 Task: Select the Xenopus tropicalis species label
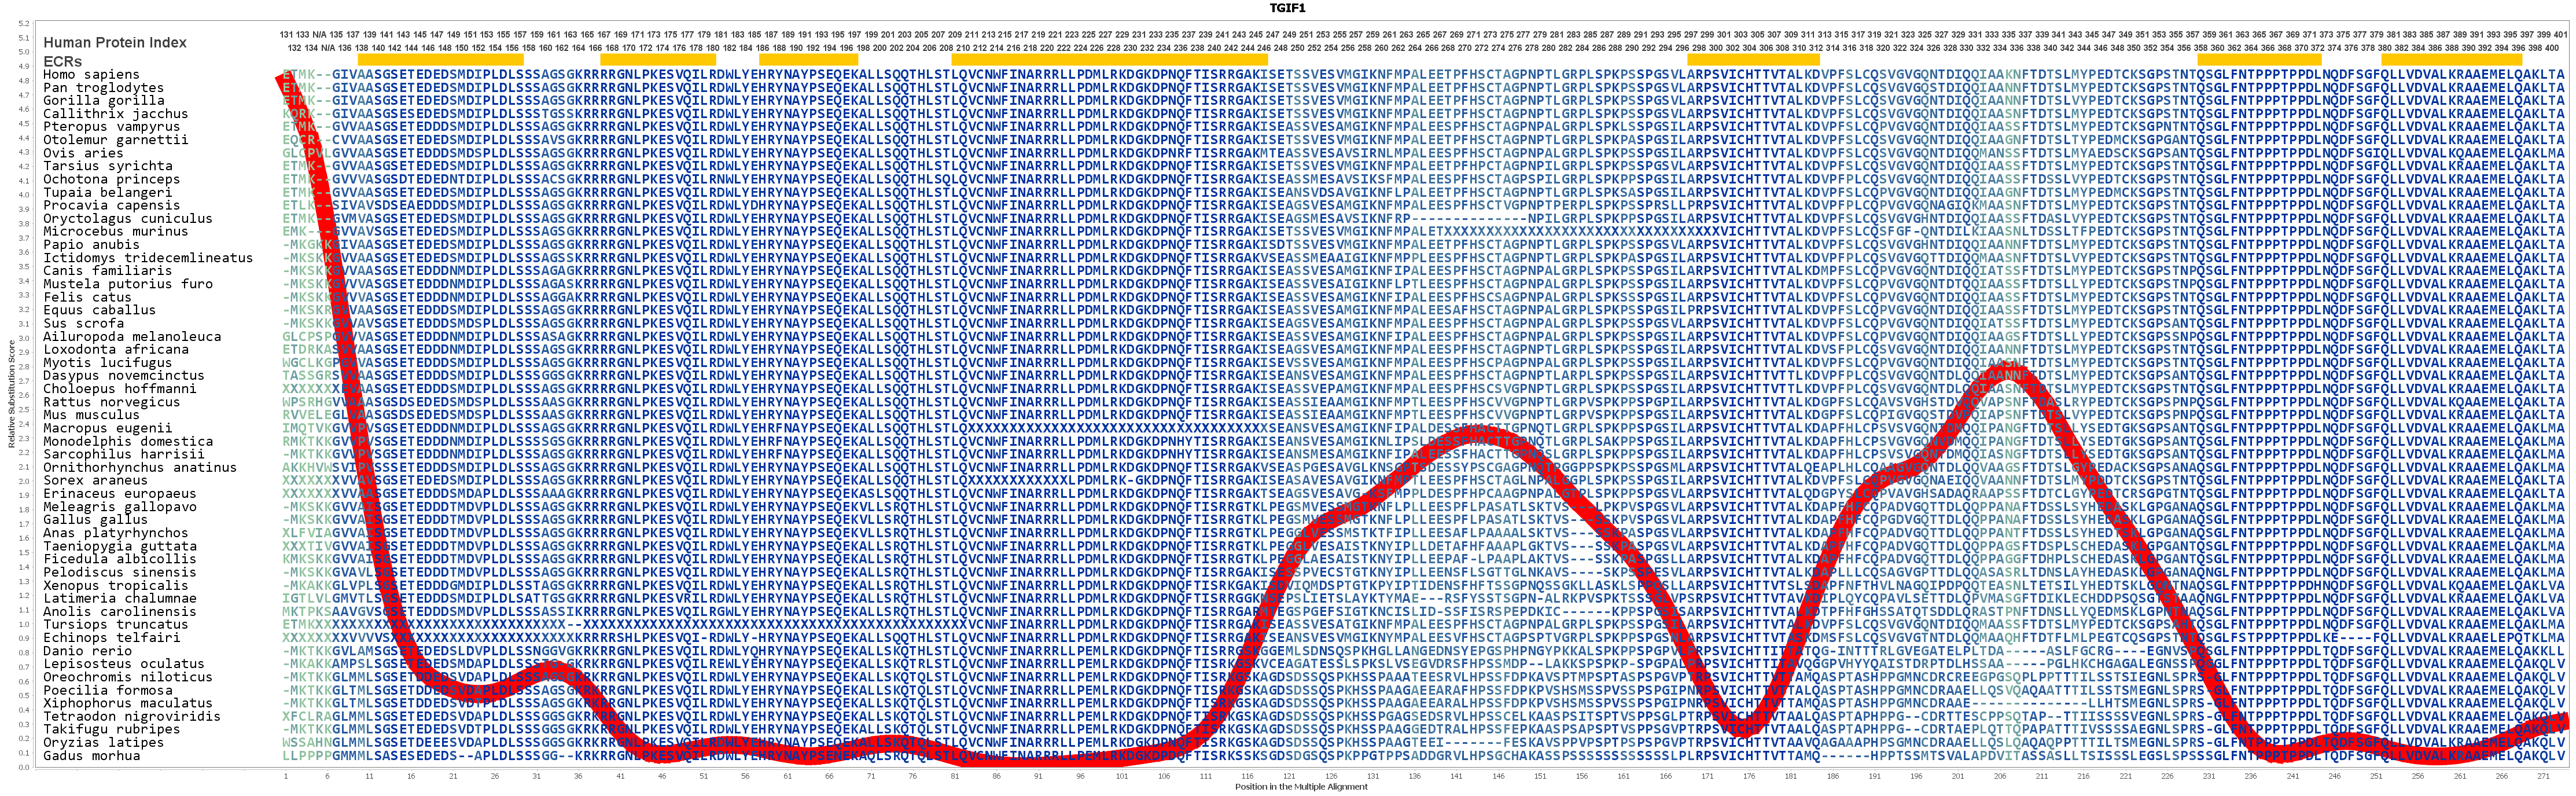click(x=115, y=586)
